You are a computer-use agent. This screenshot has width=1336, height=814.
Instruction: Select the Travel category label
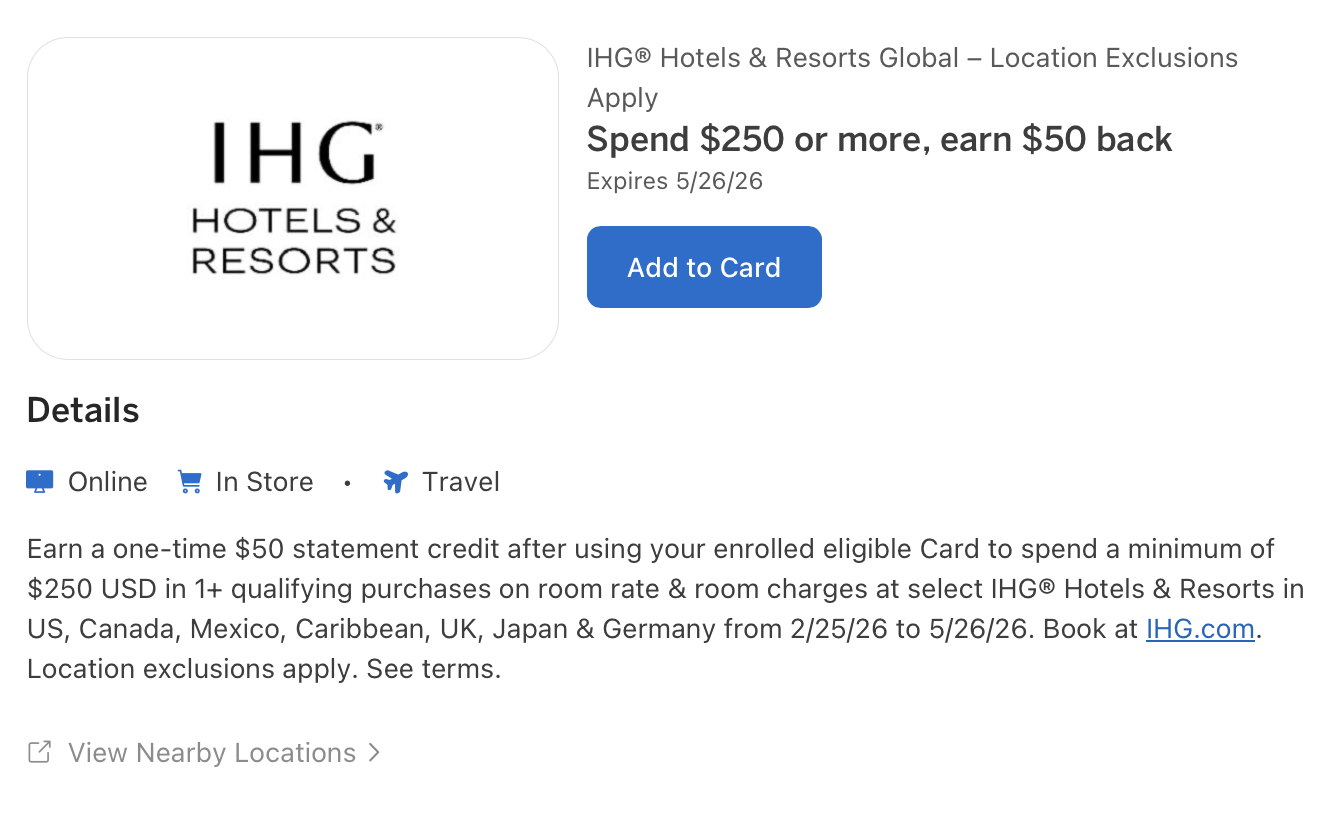pos(460,481)
